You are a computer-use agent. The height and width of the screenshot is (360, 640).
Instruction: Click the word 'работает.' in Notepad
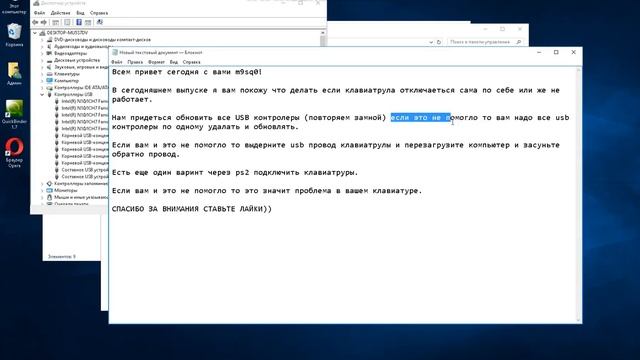pyautogui.click(x=132, y=99)
